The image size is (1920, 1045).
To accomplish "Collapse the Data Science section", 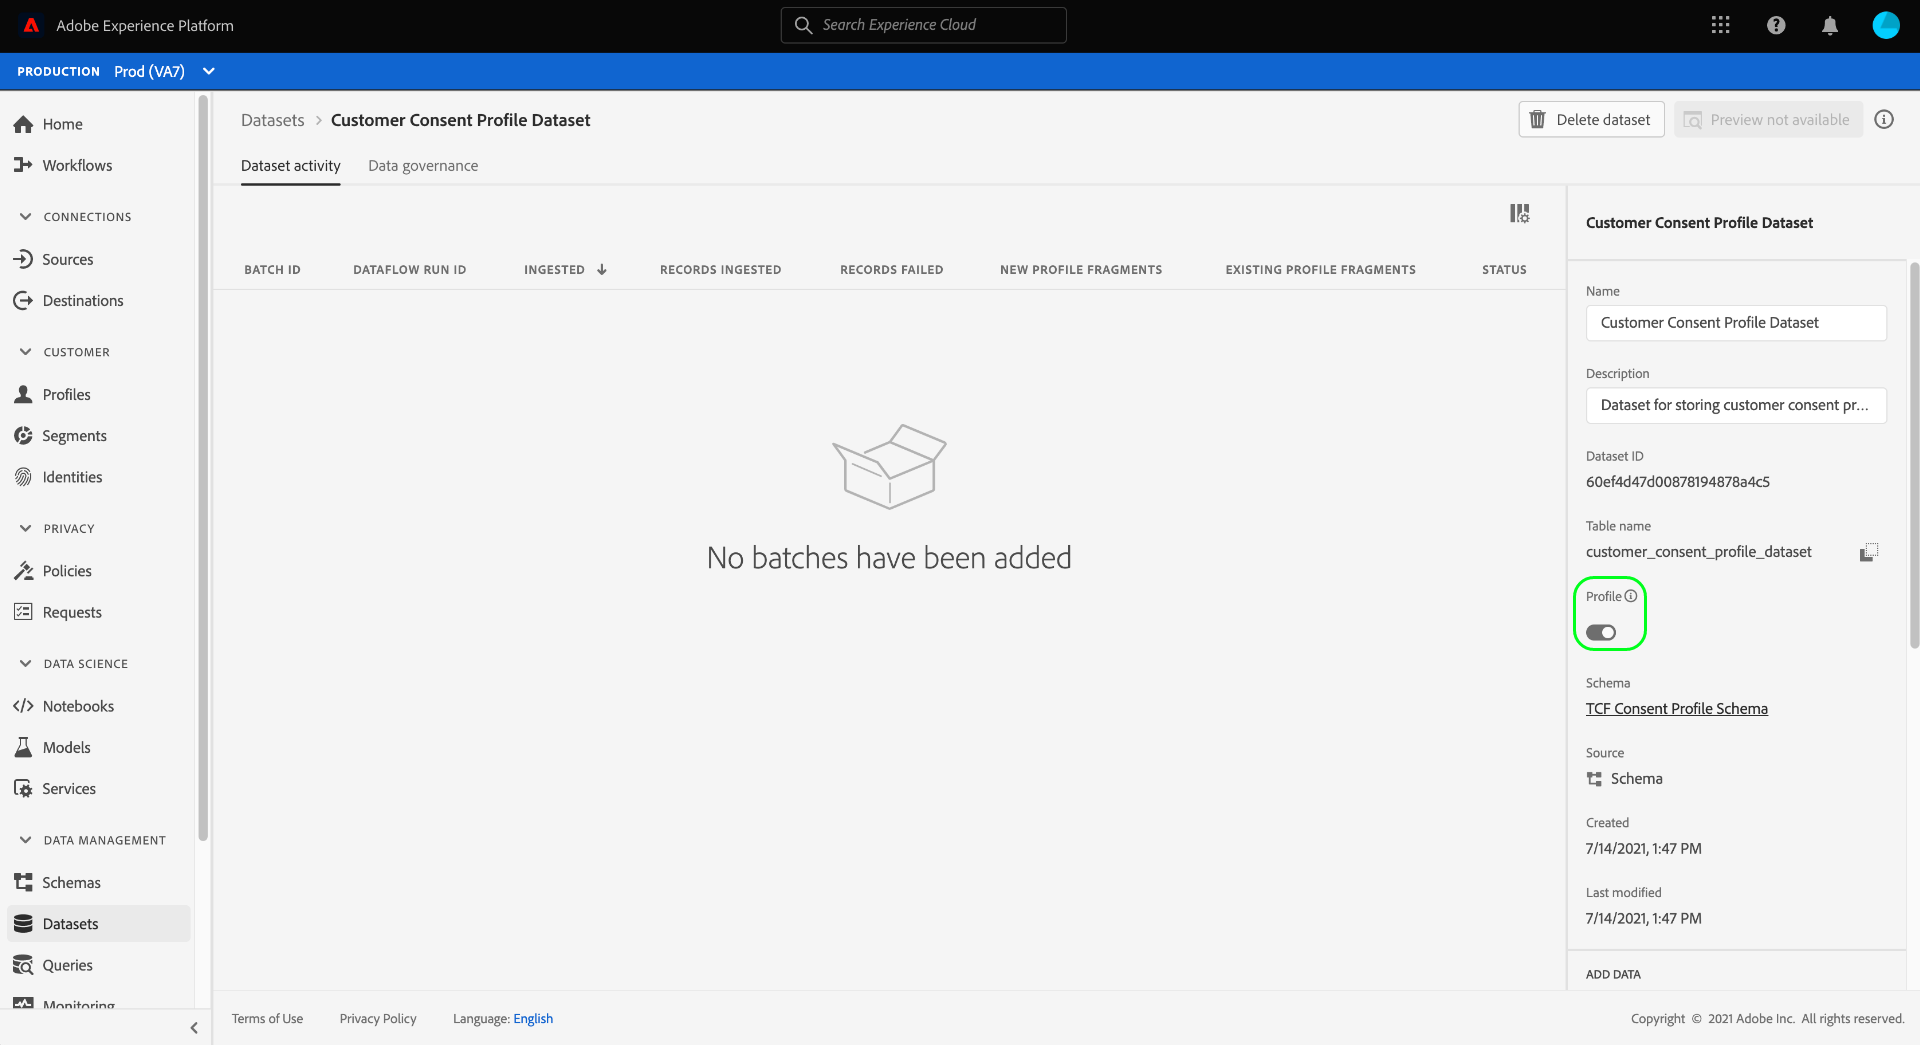I will (x=26, y=663).
